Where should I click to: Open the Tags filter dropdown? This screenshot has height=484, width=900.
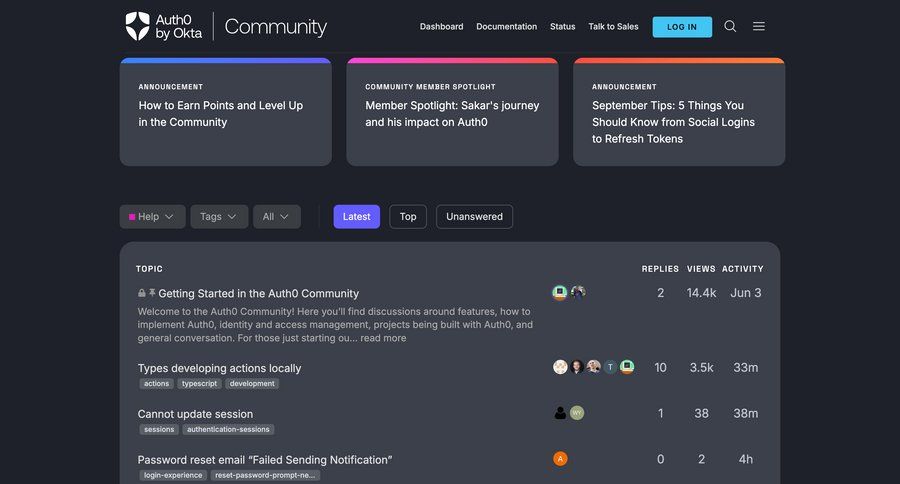(219, 216)
